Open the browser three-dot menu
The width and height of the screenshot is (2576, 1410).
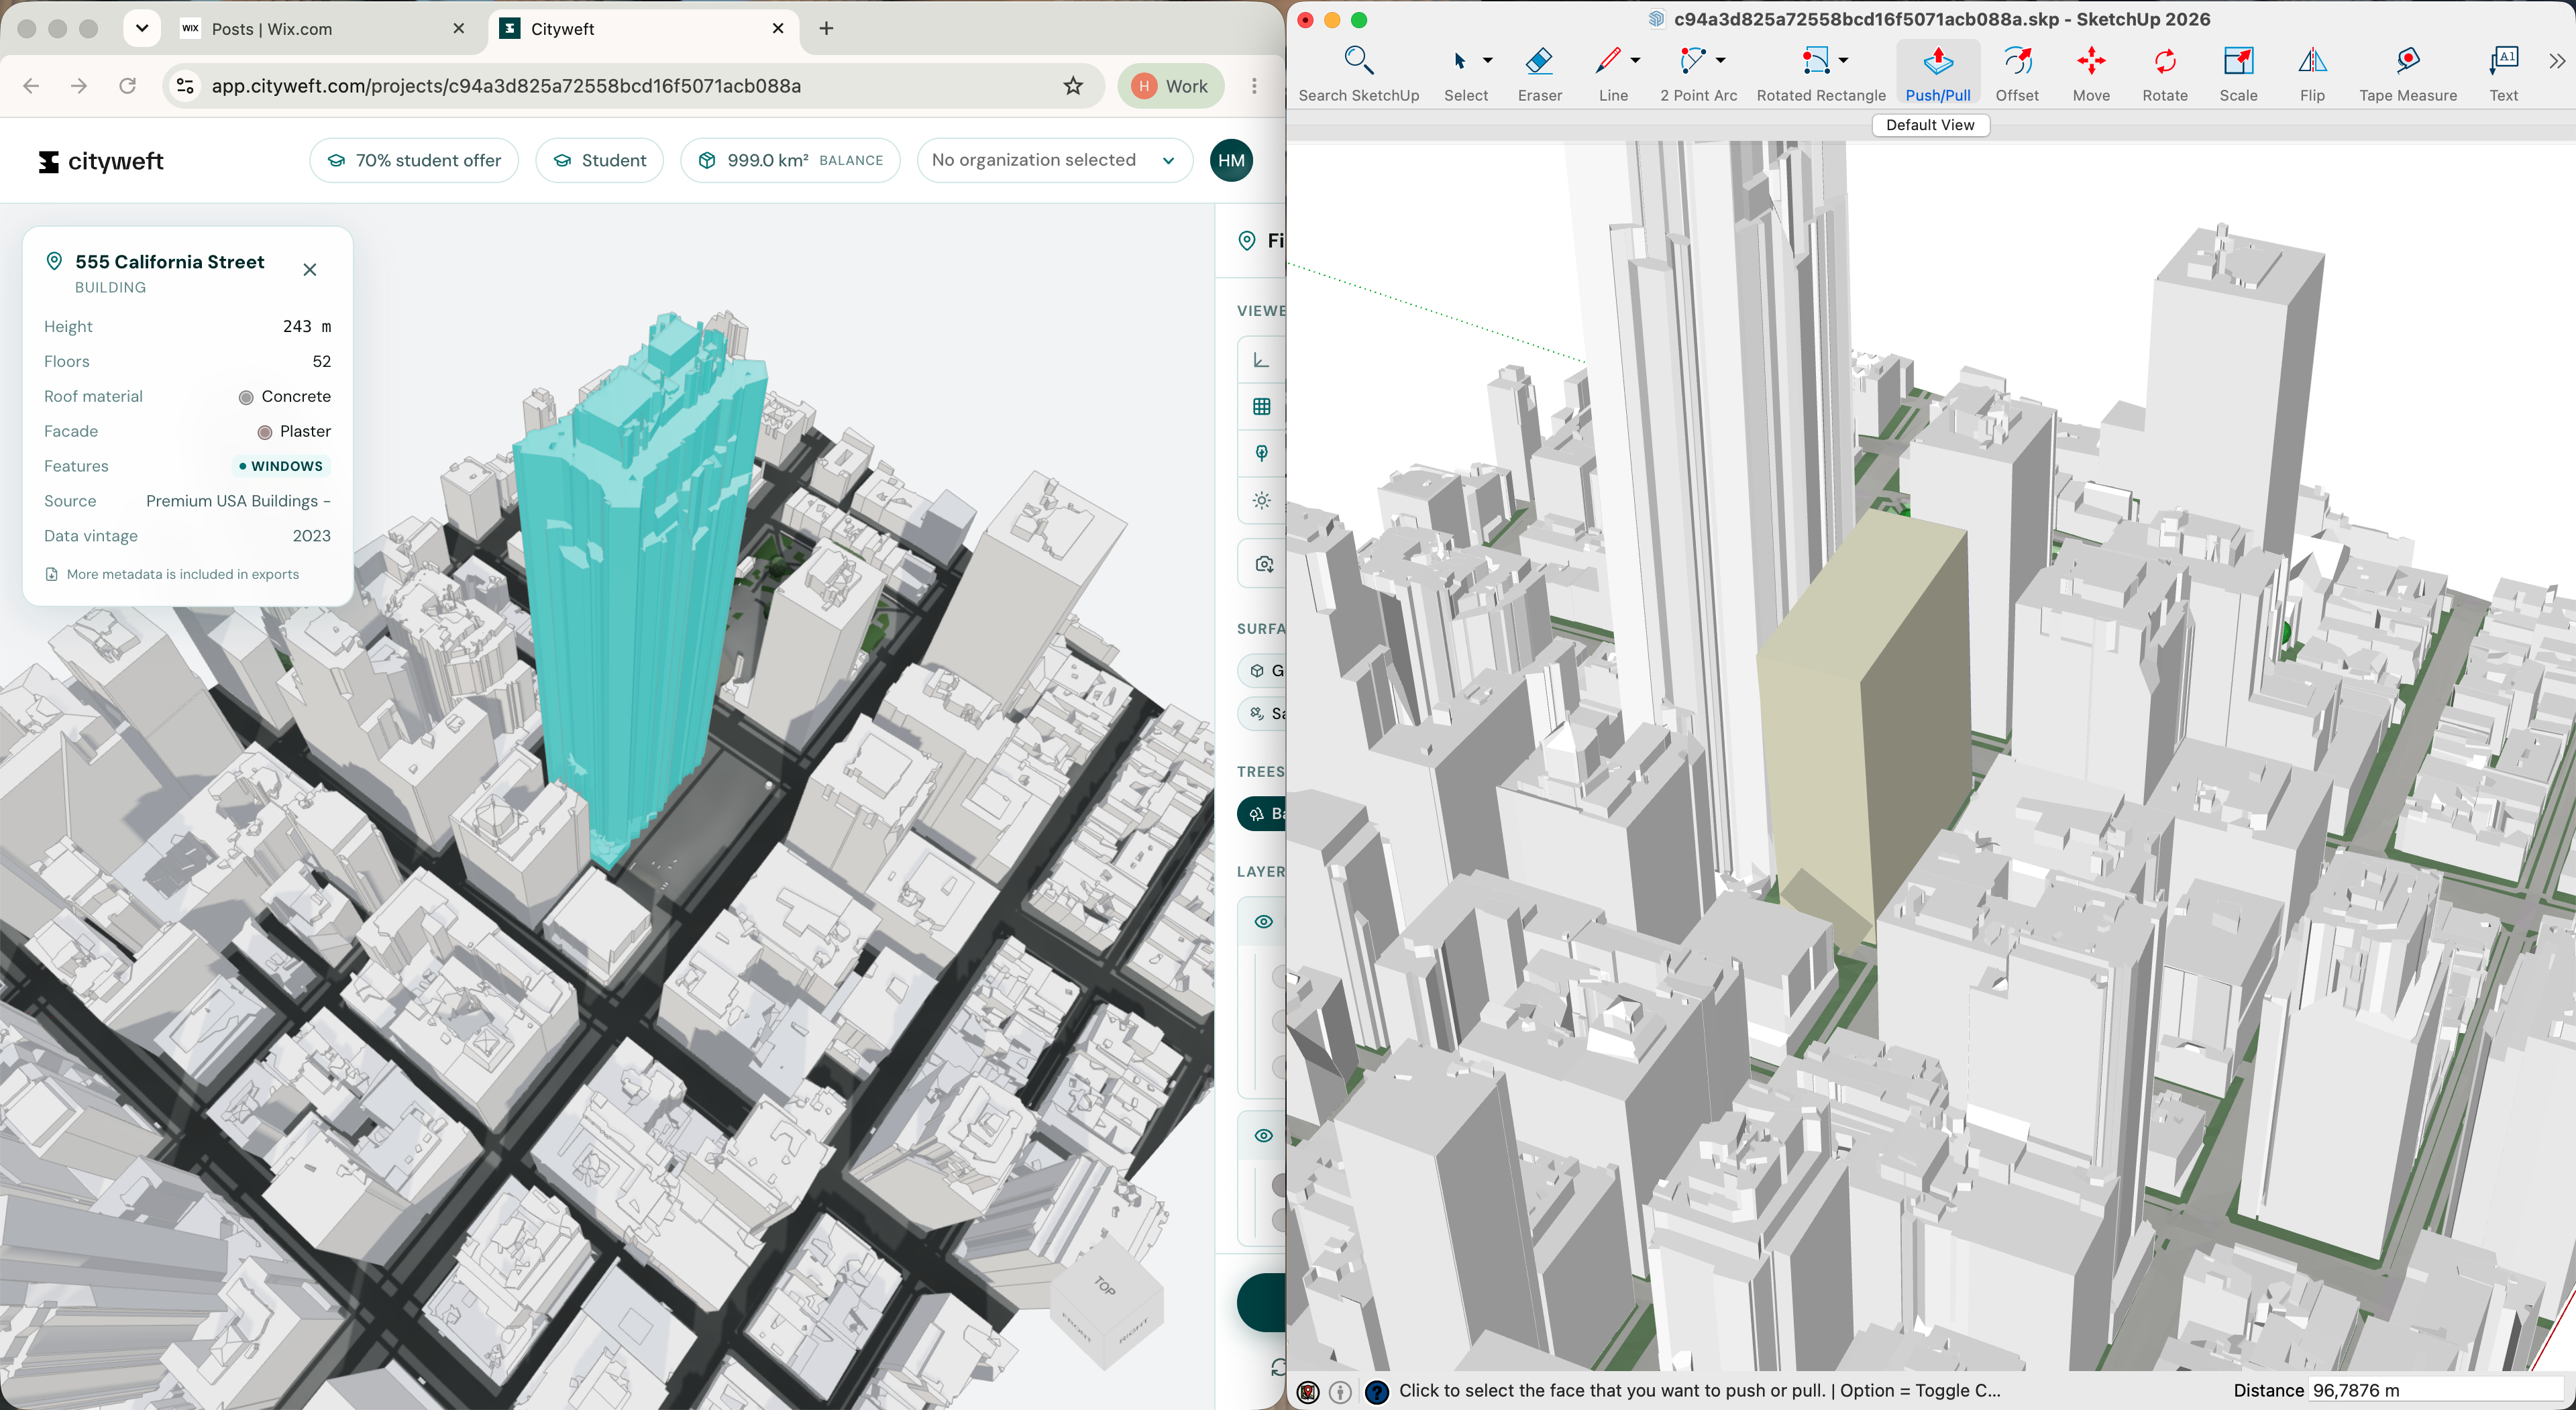point(1254,86)
